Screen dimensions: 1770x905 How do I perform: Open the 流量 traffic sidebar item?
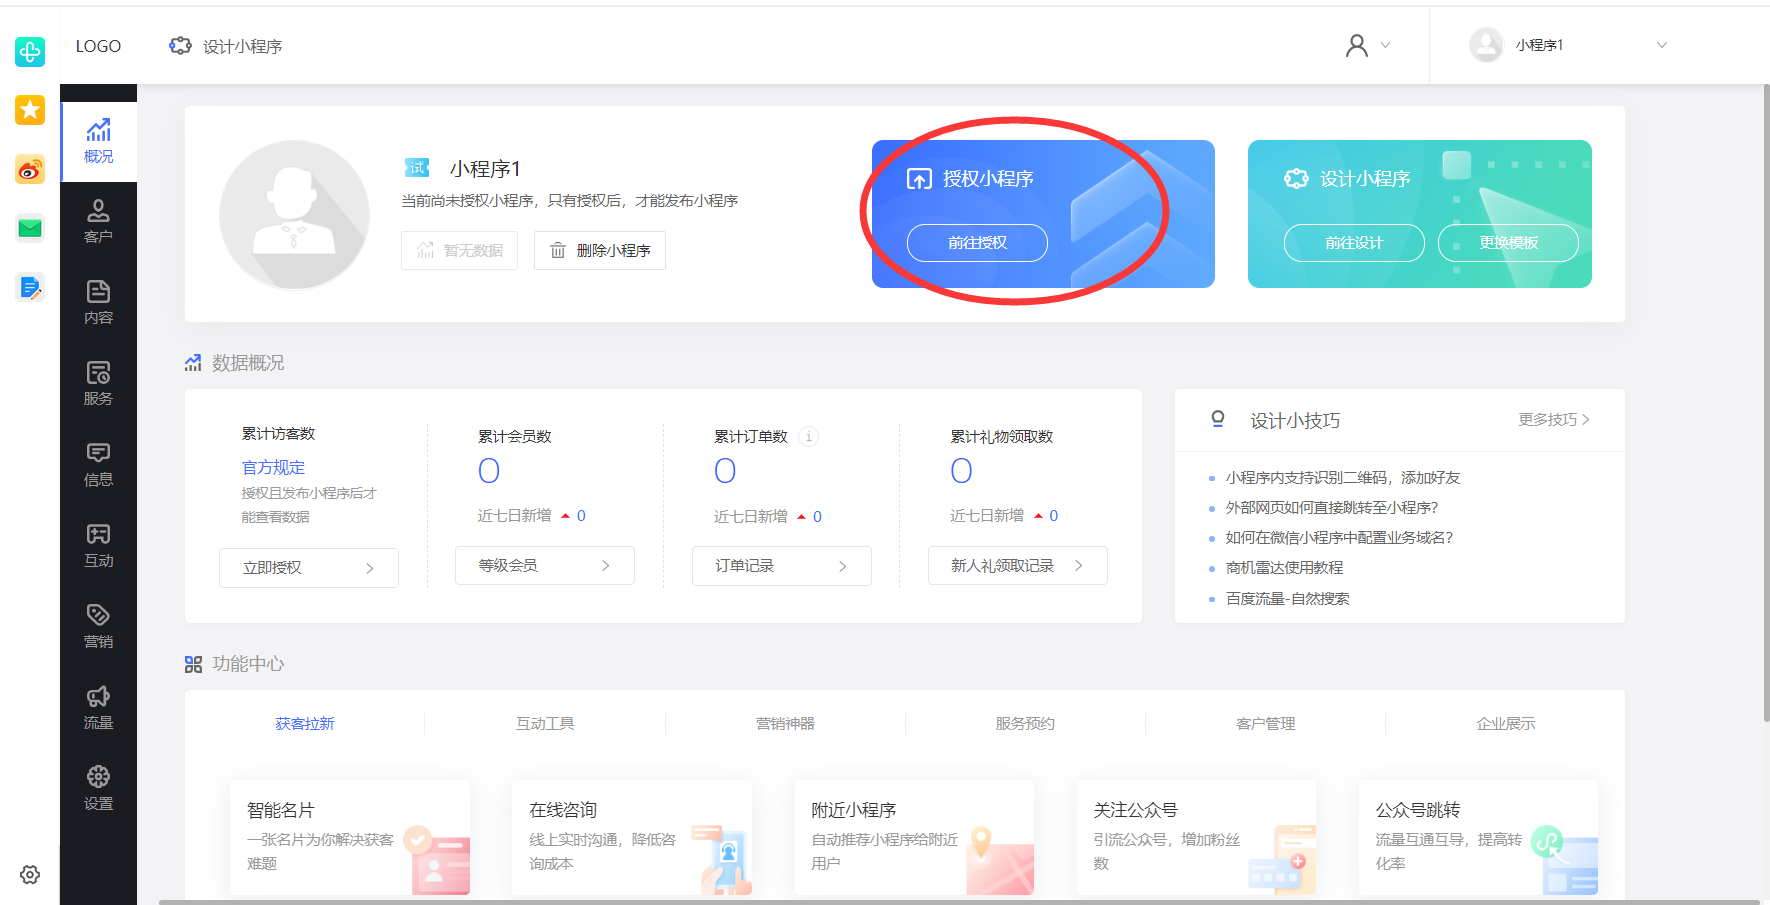tap(98, 708)
